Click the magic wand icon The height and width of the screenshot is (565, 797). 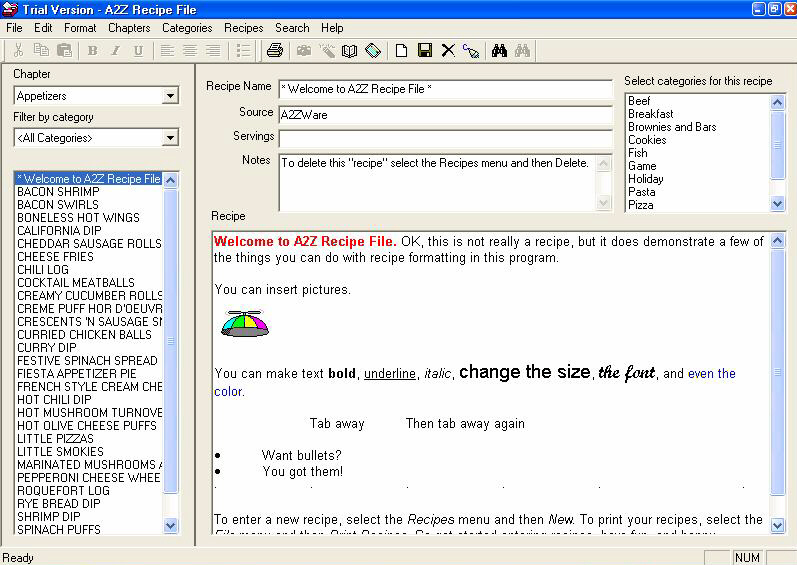coord(327,50)
